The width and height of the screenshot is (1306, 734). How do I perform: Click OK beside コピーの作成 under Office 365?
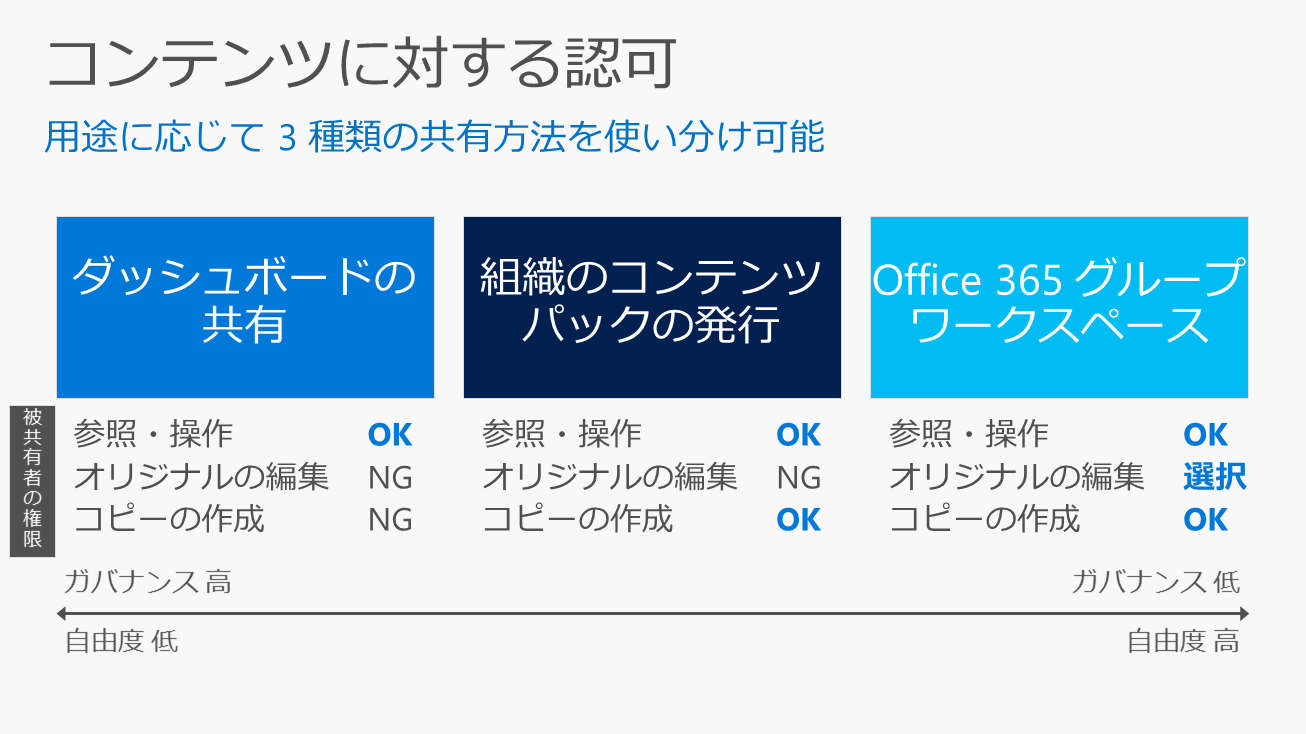pyautogui.click(x=1205, y=520)
